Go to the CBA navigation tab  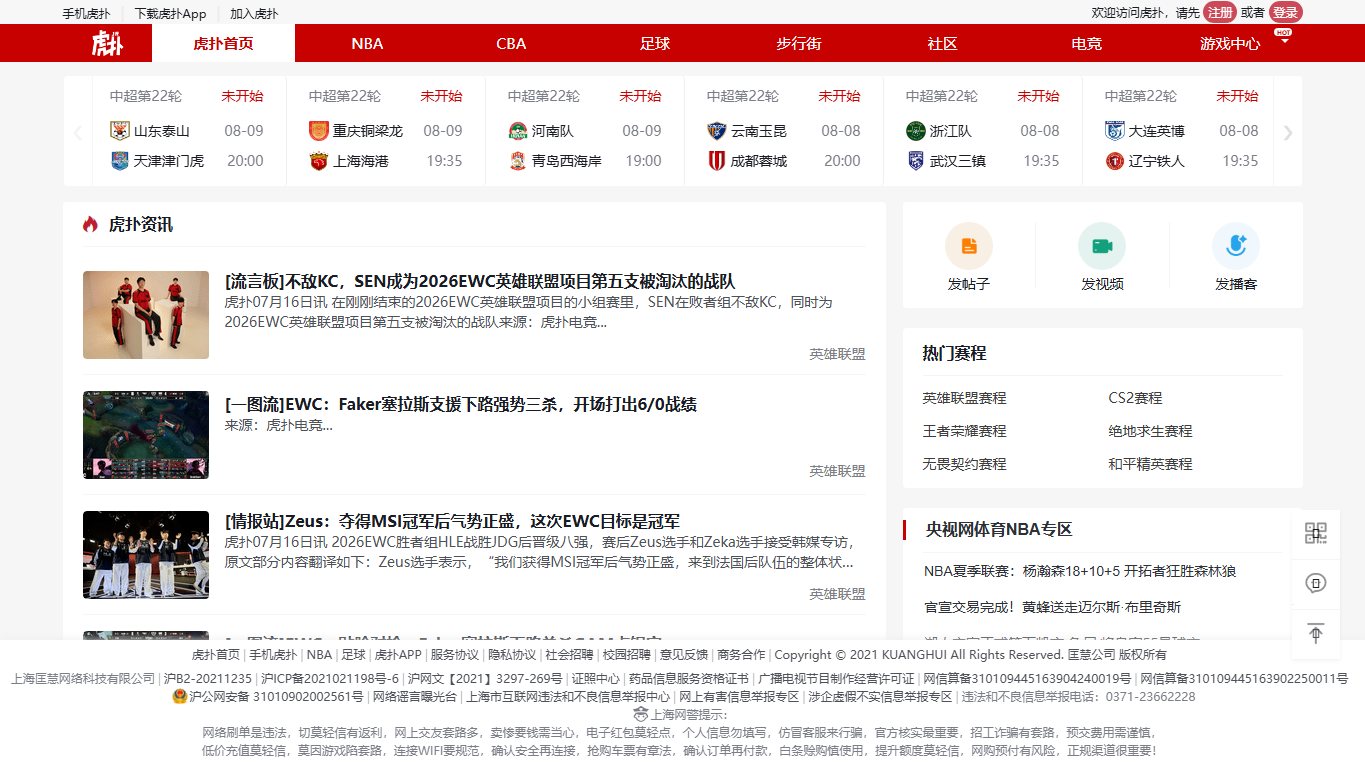tap(511, 43)
